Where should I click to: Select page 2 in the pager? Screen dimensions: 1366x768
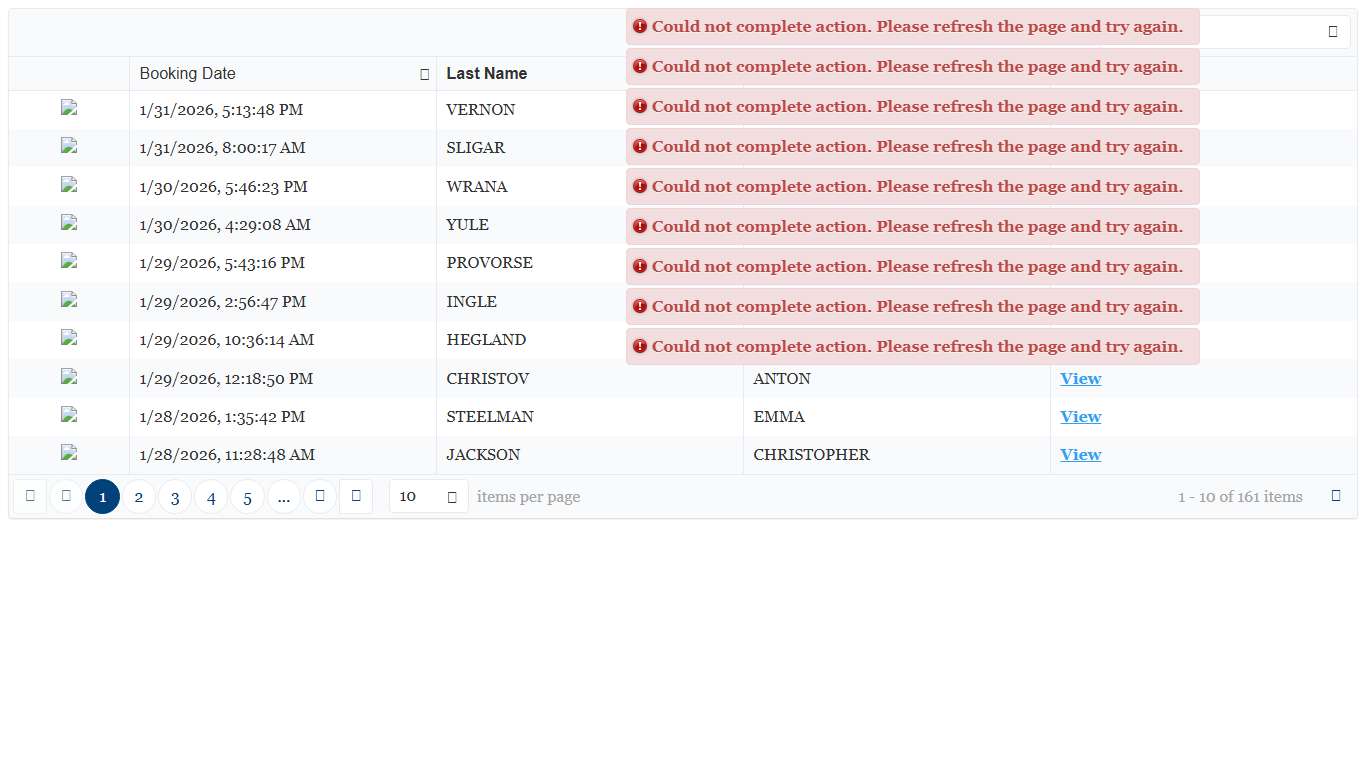click(x=139, y=497)
